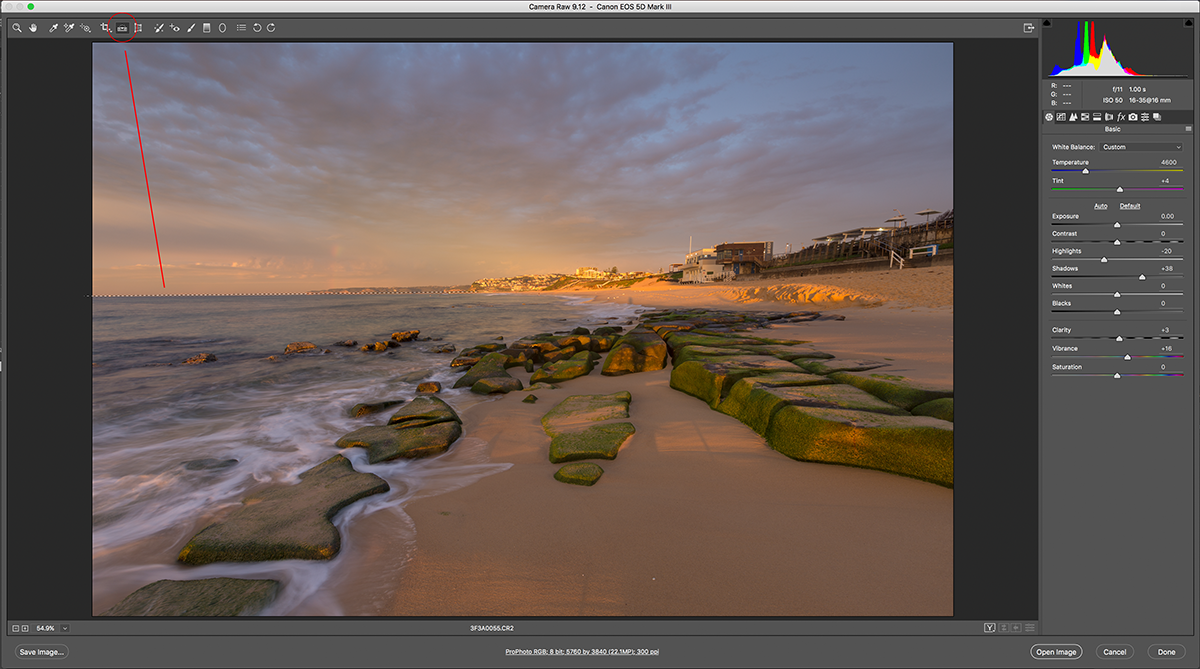Screen dimensions: 1200x669
Task: Toggle before/after preview view (Y)
Action: coord(990,628)
